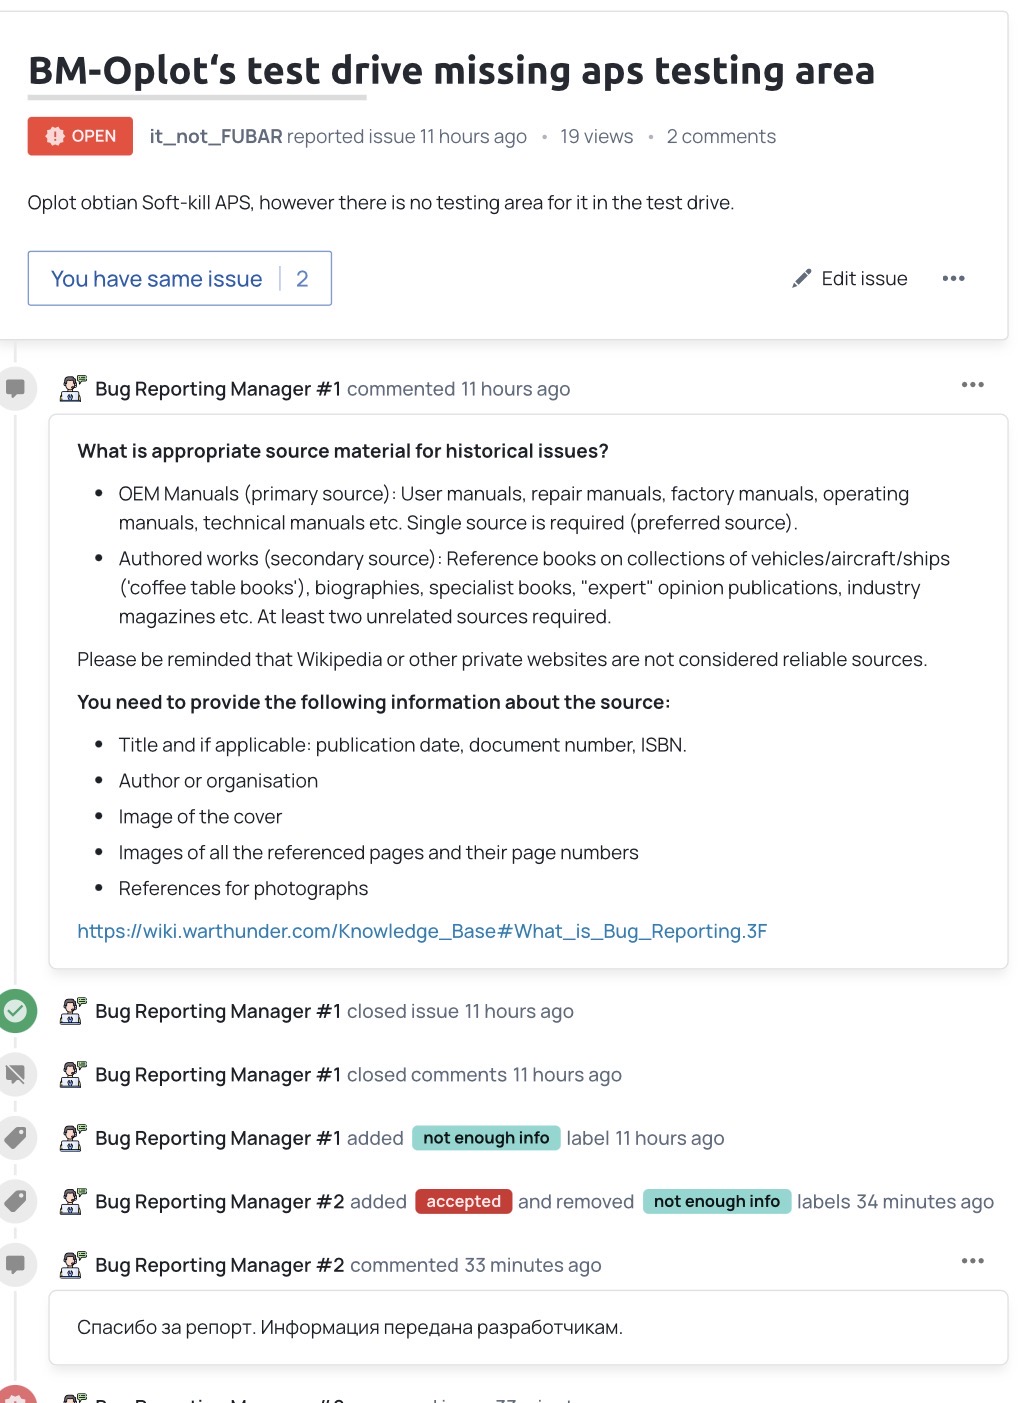Open the issue's three-dot options menu
This screenshot has height=1403, width=1032.
[x=953, y=279]
